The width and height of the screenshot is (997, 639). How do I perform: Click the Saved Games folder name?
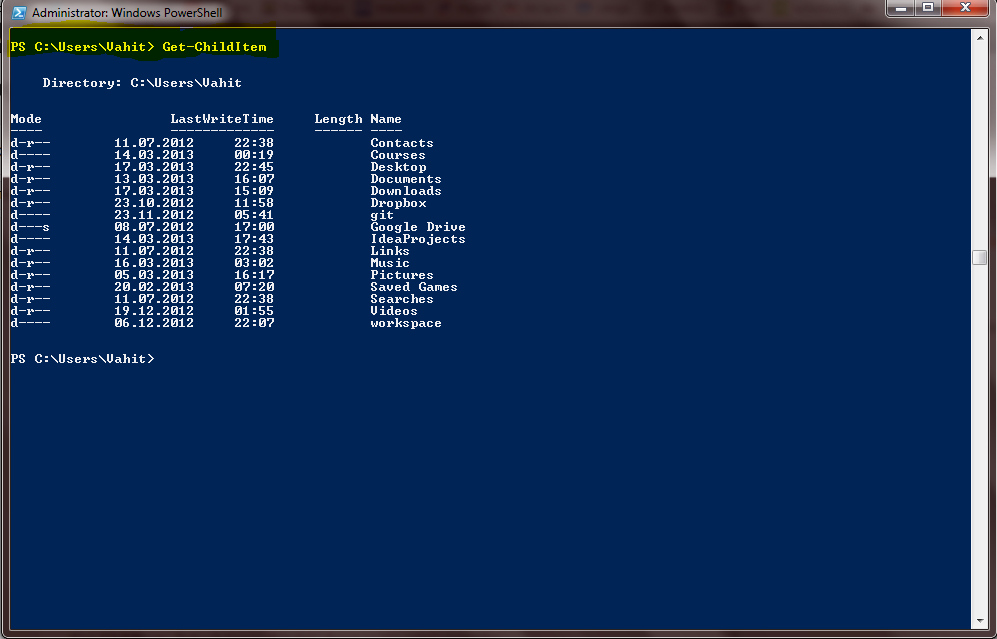click(x=414, y=287)
